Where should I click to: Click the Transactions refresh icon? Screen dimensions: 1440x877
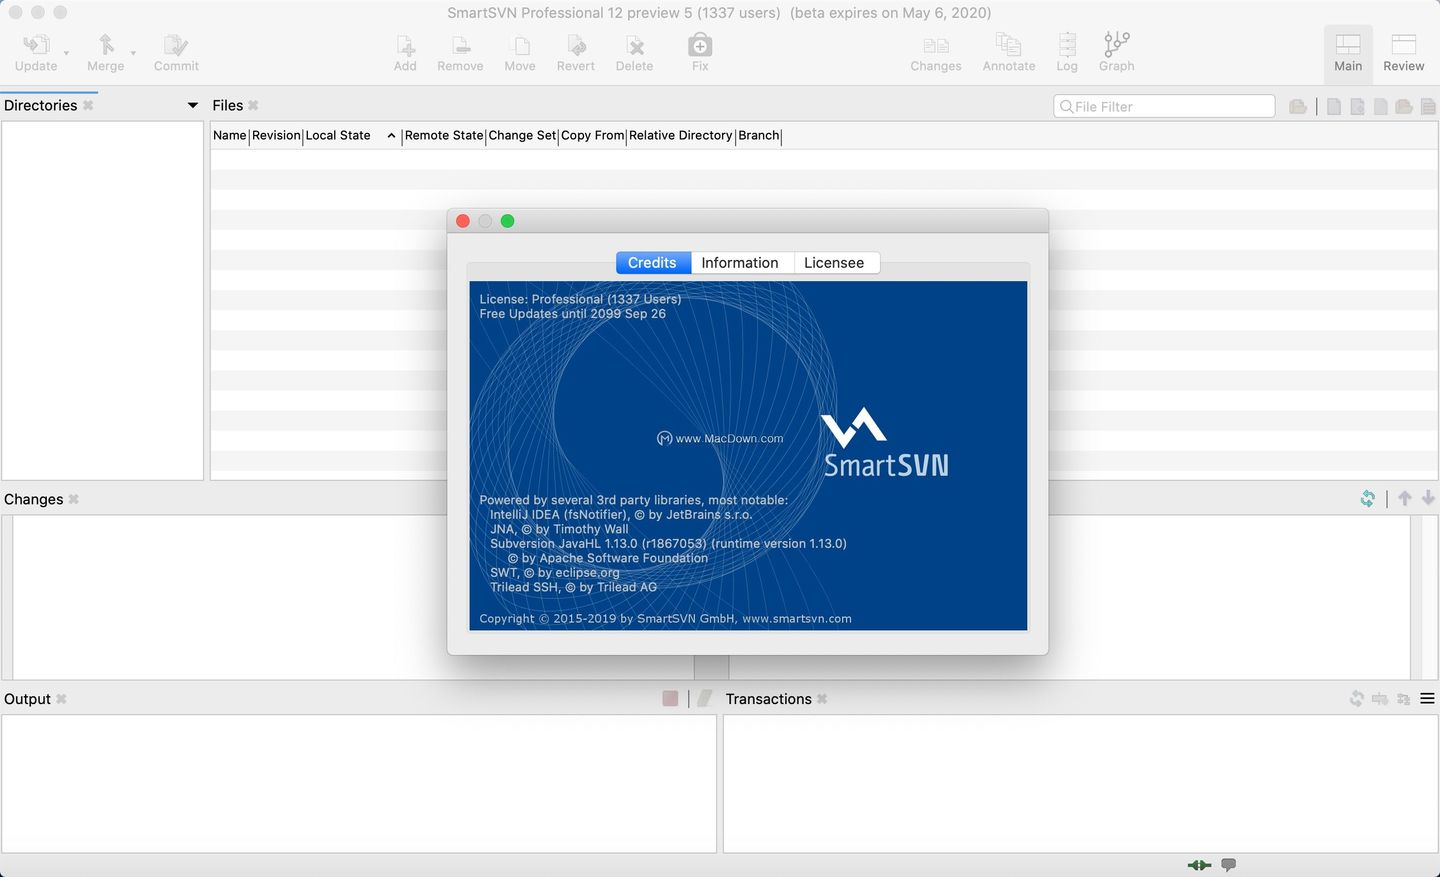(x=1356, y=699)
